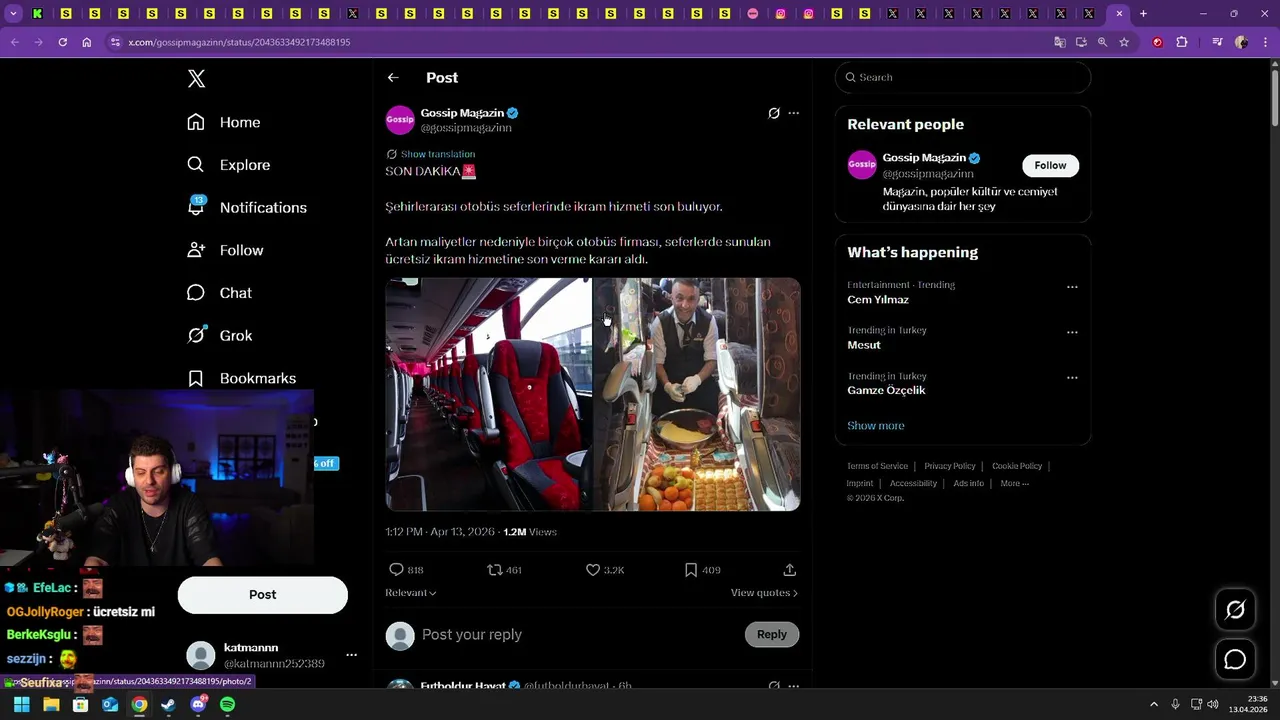Open account menu for katmannn
The width and height of the screenshot is (1280, 720).
coord(351,655)
